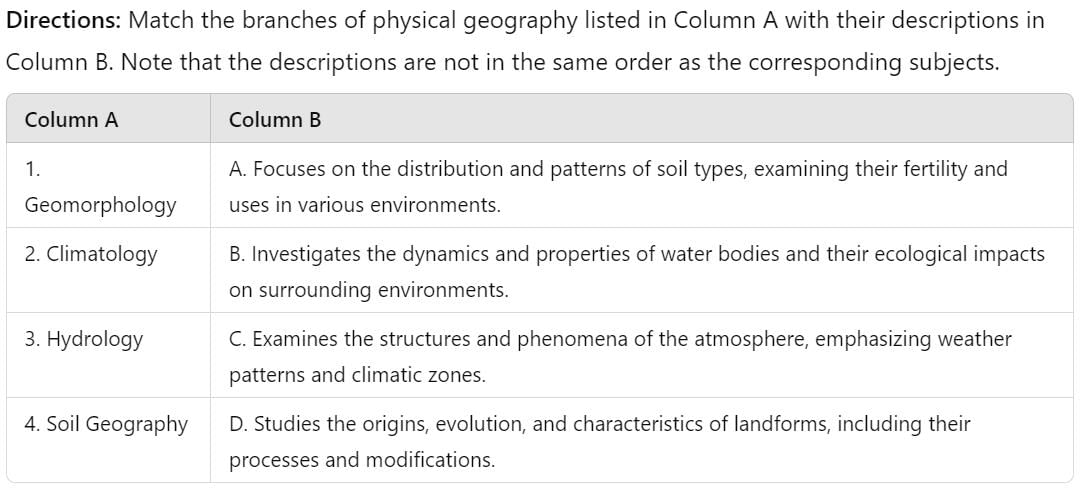
Task: Click the Column A header cell
Action: point(108,119)
